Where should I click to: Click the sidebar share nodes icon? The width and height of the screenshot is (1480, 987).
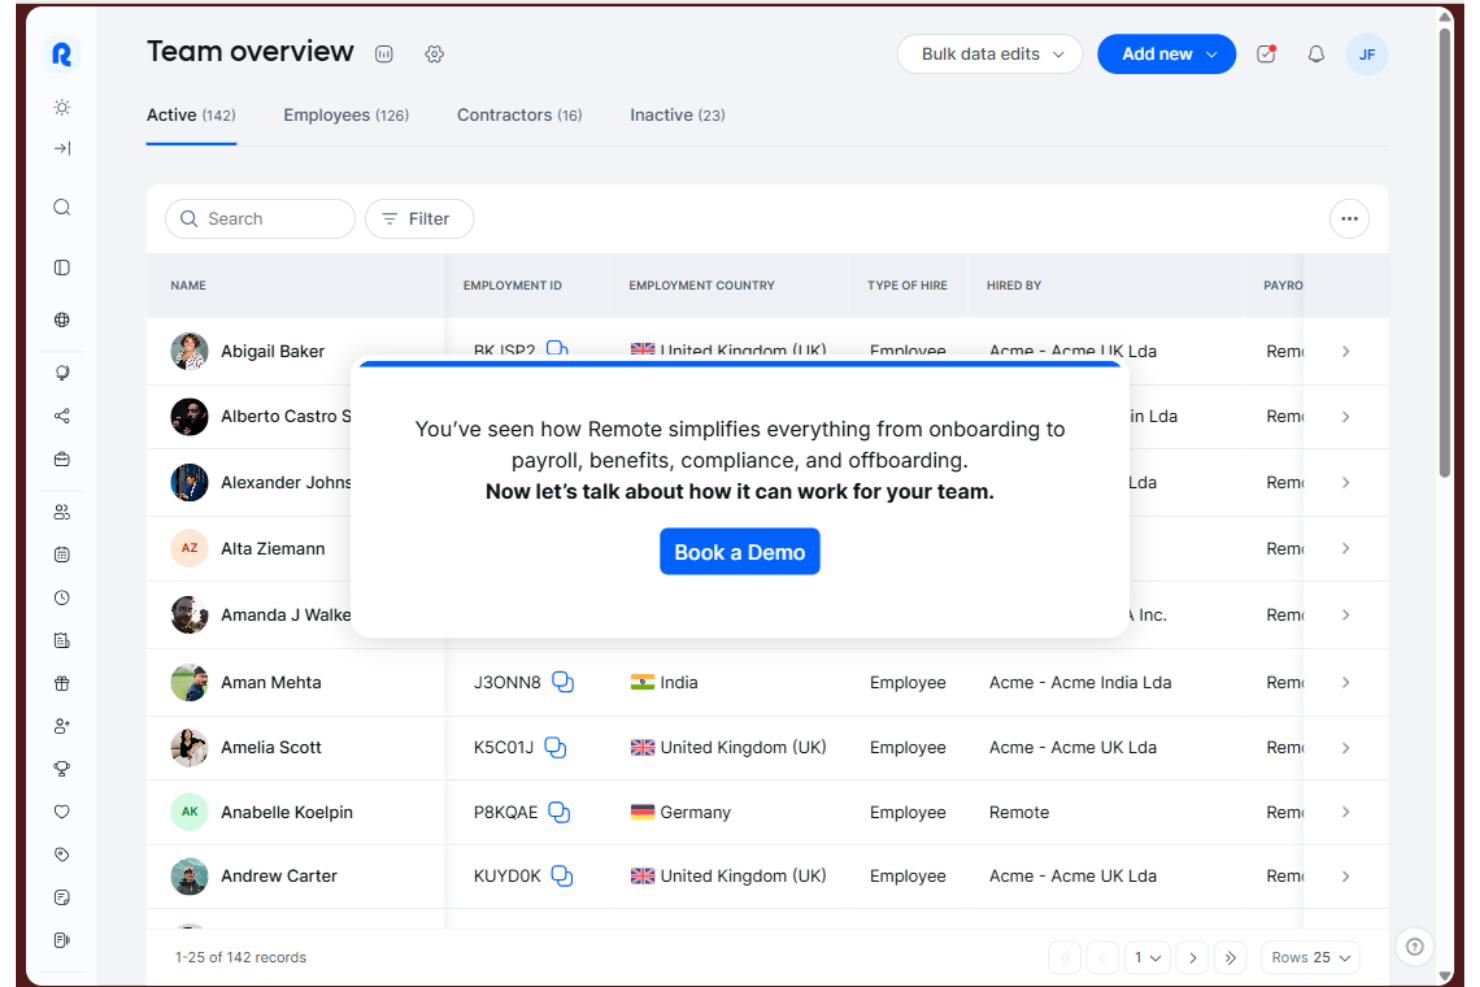coord(62,416)
